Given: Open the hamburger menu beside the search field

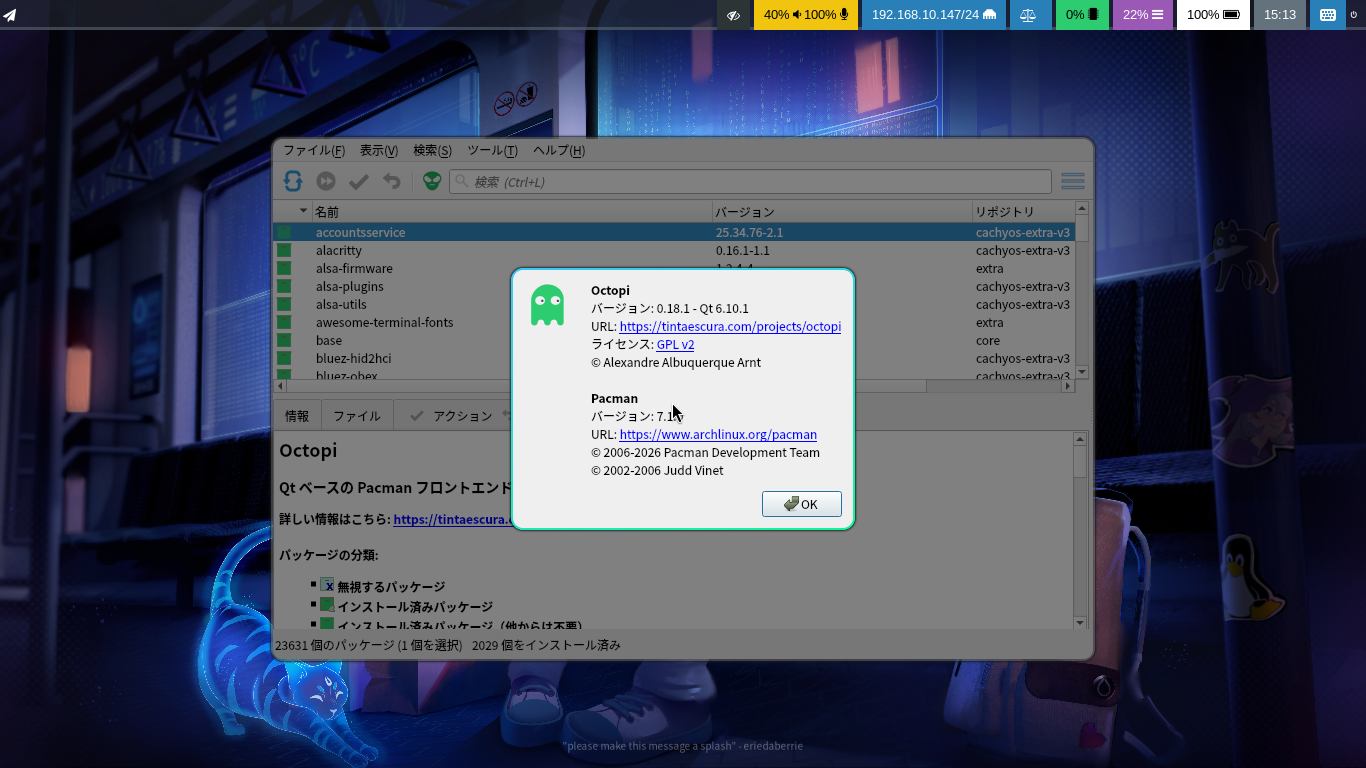Looking at the screenshot, I should tap(1073, 181).
